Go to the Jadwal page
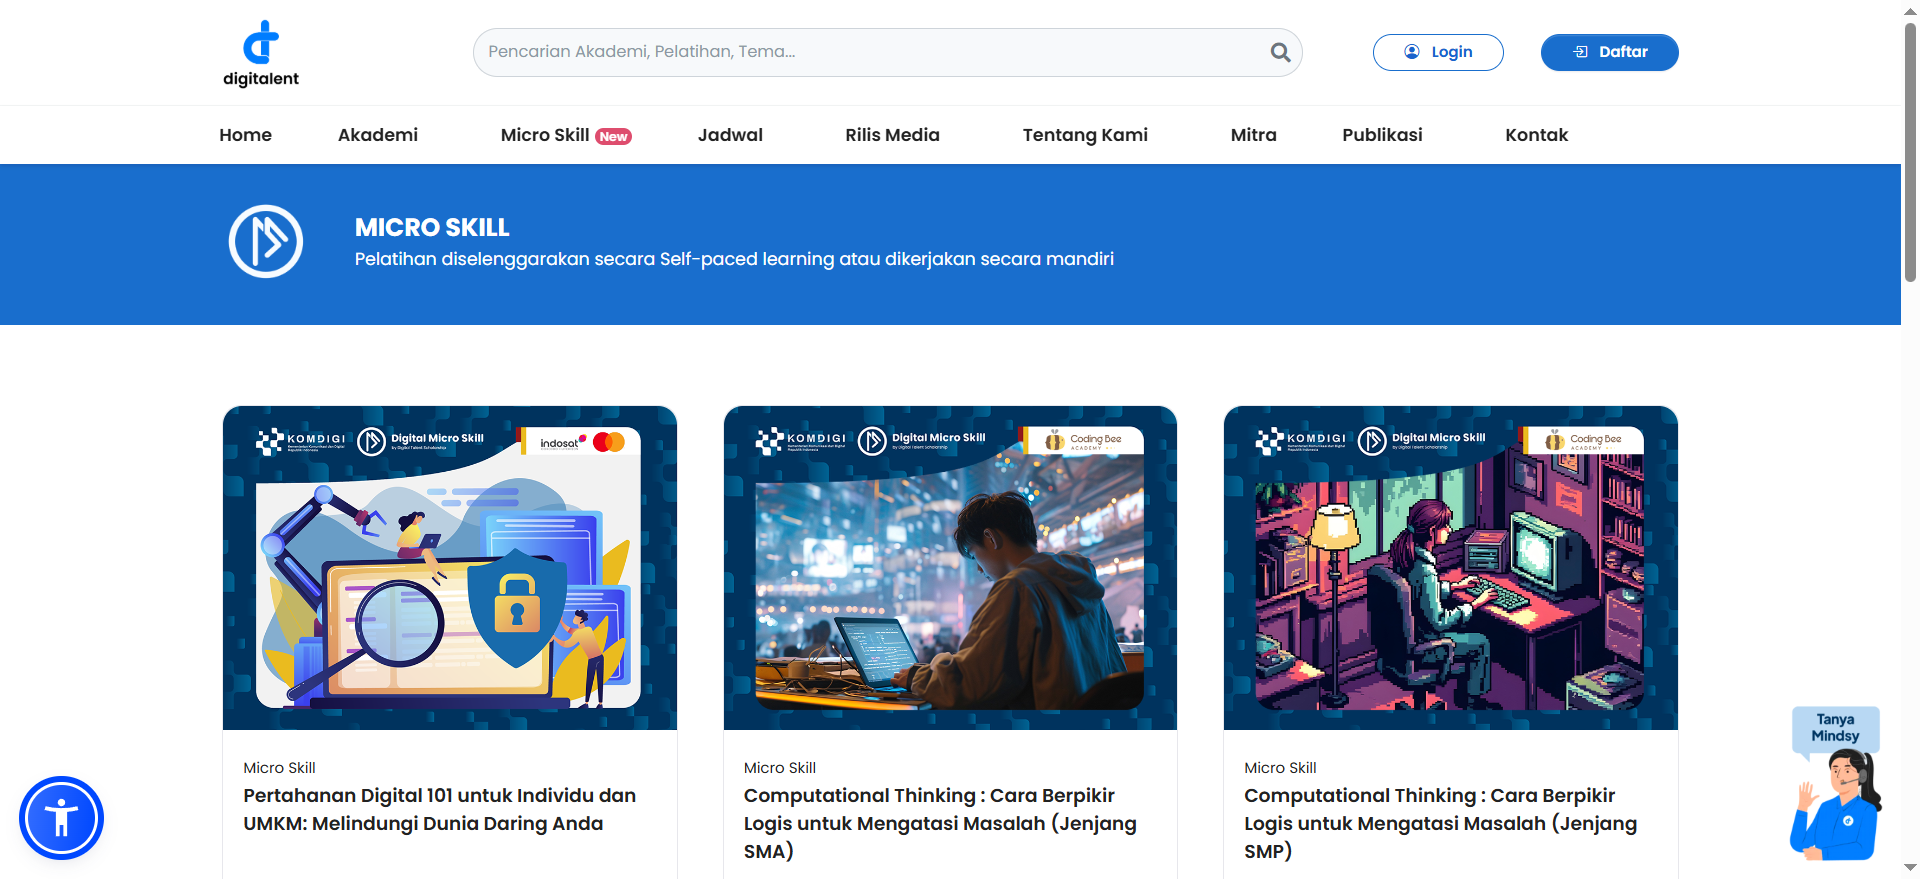Image resolution: width=1920 pixels, height=879 pixels. (x=730, y=135)
